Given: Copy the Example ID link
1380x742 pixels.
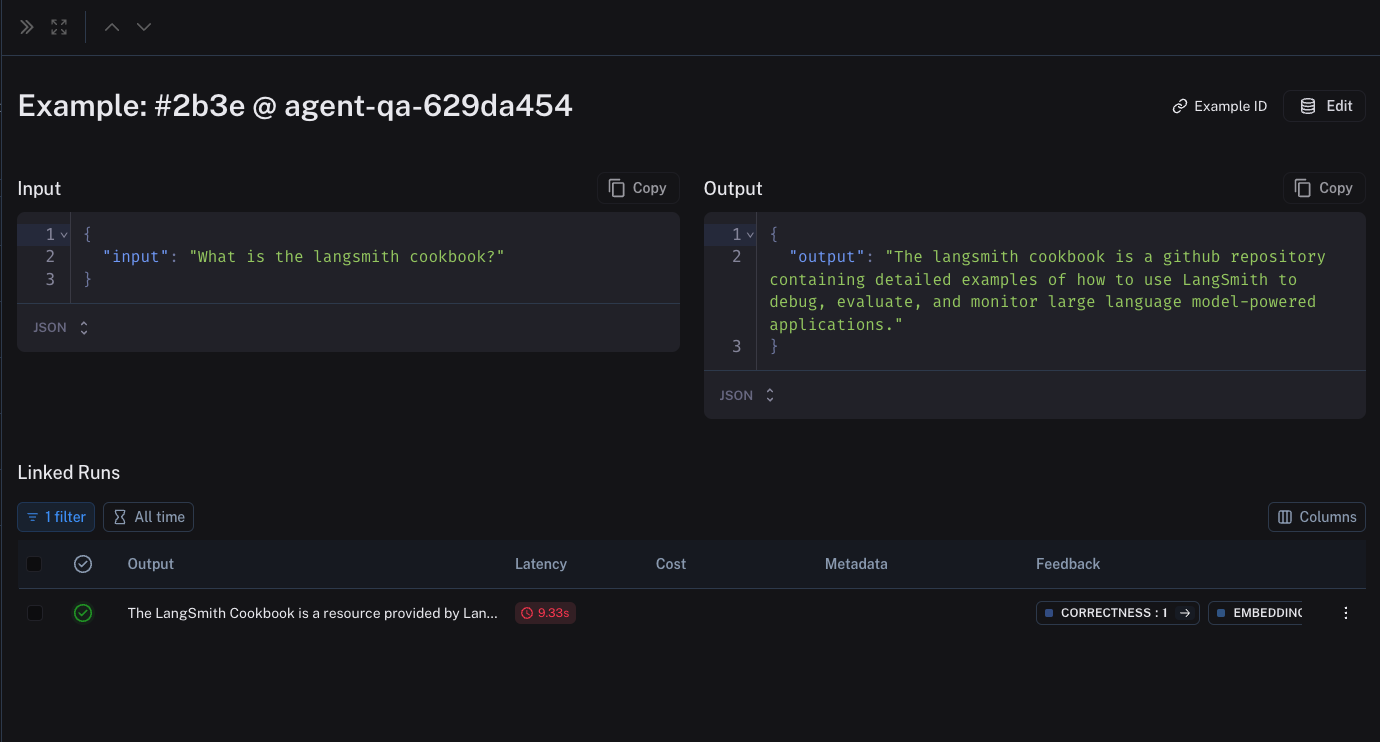Looking at the screenshot, I should tap(1220, 106).
